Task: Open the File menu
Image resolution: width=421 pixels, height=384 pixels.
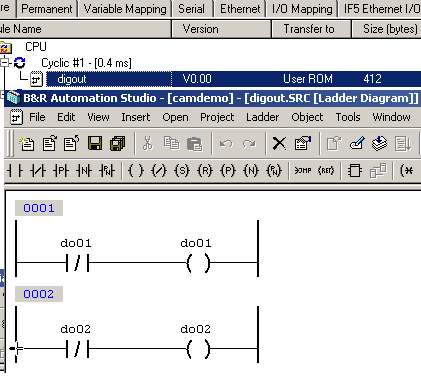Action: (37, 117)
